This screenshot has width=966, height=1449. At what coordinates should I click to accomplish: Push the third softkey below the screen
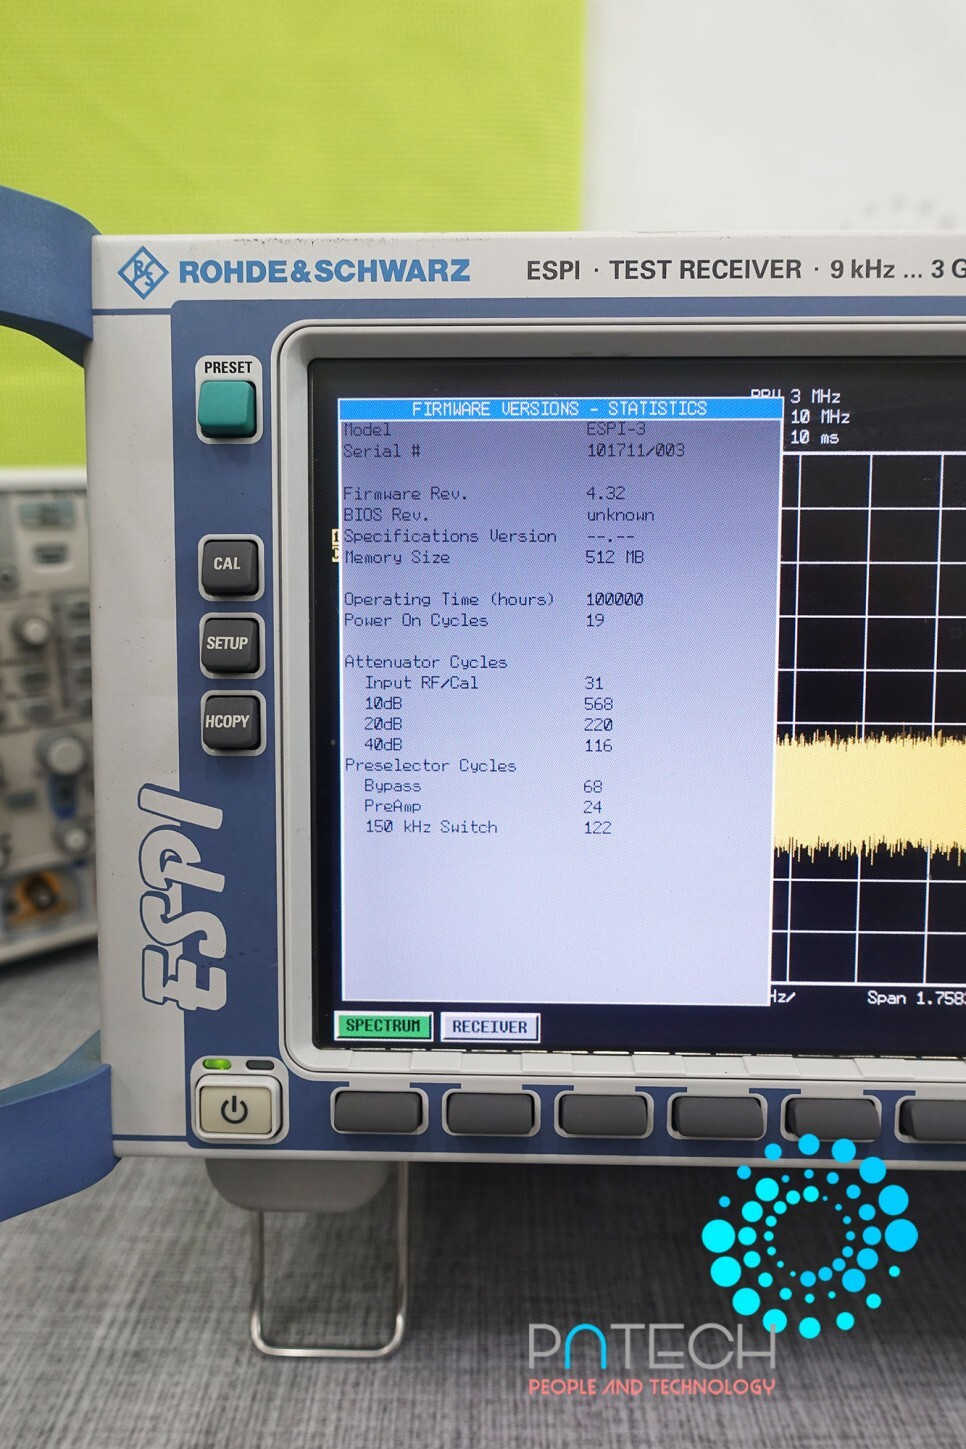[602, 1115]
